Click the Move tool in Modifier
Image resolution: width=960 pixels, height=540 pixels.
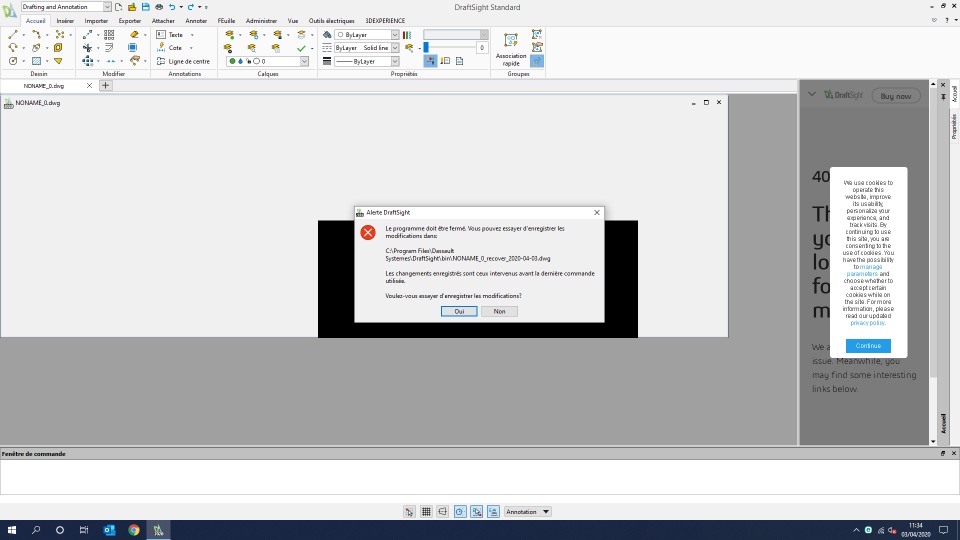pyautogui.click(x=88, y=61)
